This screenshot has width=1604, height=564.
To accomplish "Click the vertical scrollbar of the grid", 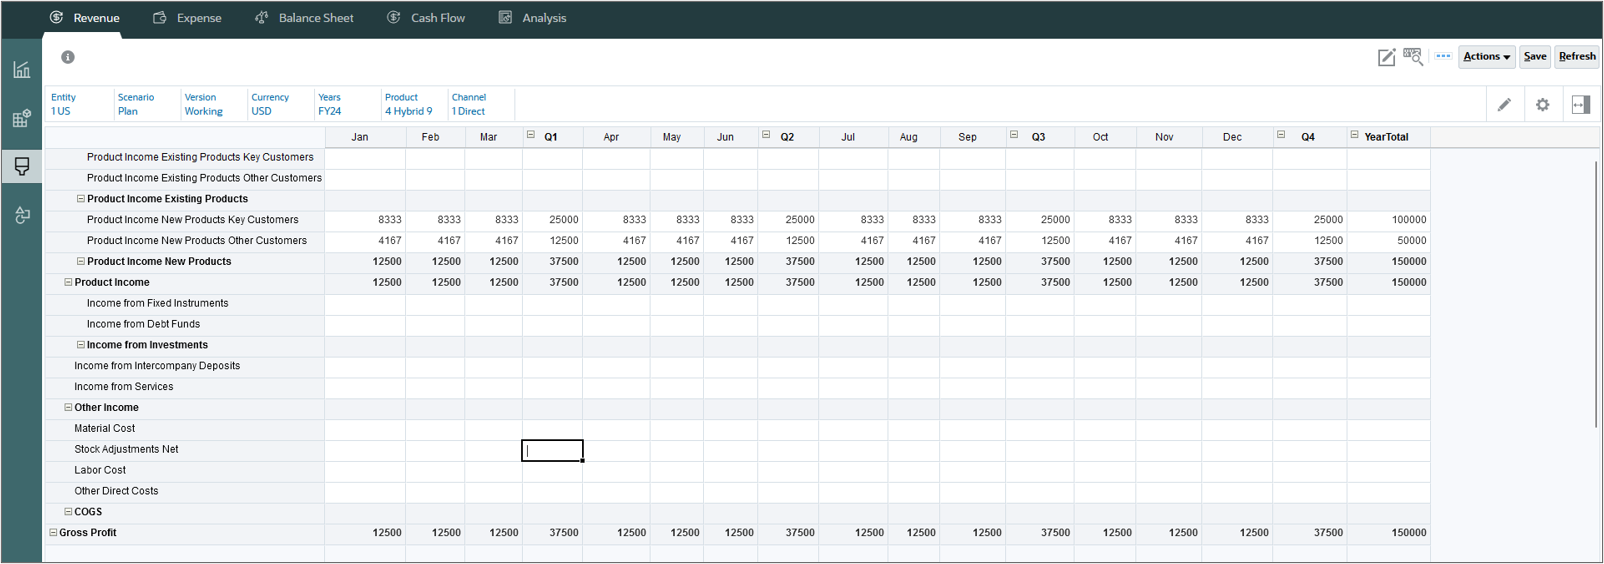I will 1596,293.
